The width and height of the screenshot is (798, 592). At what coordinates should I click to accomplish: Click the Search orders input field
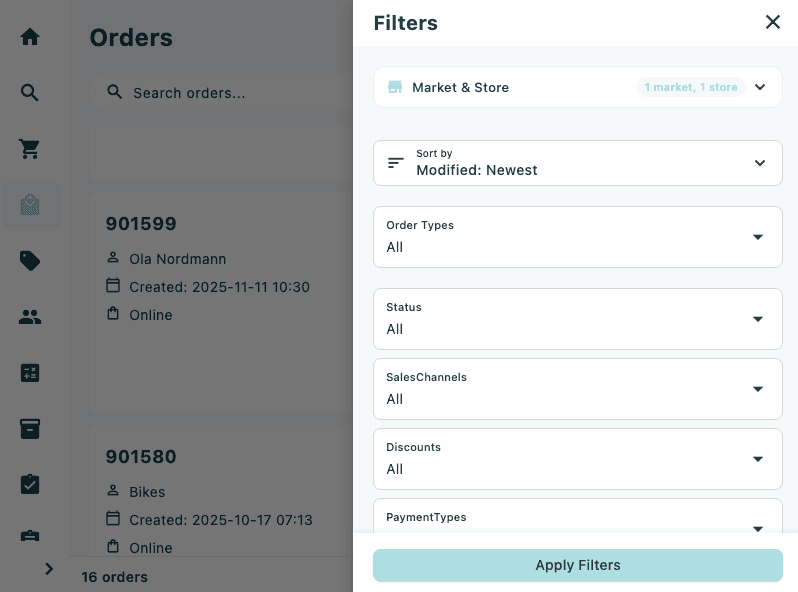221,93
